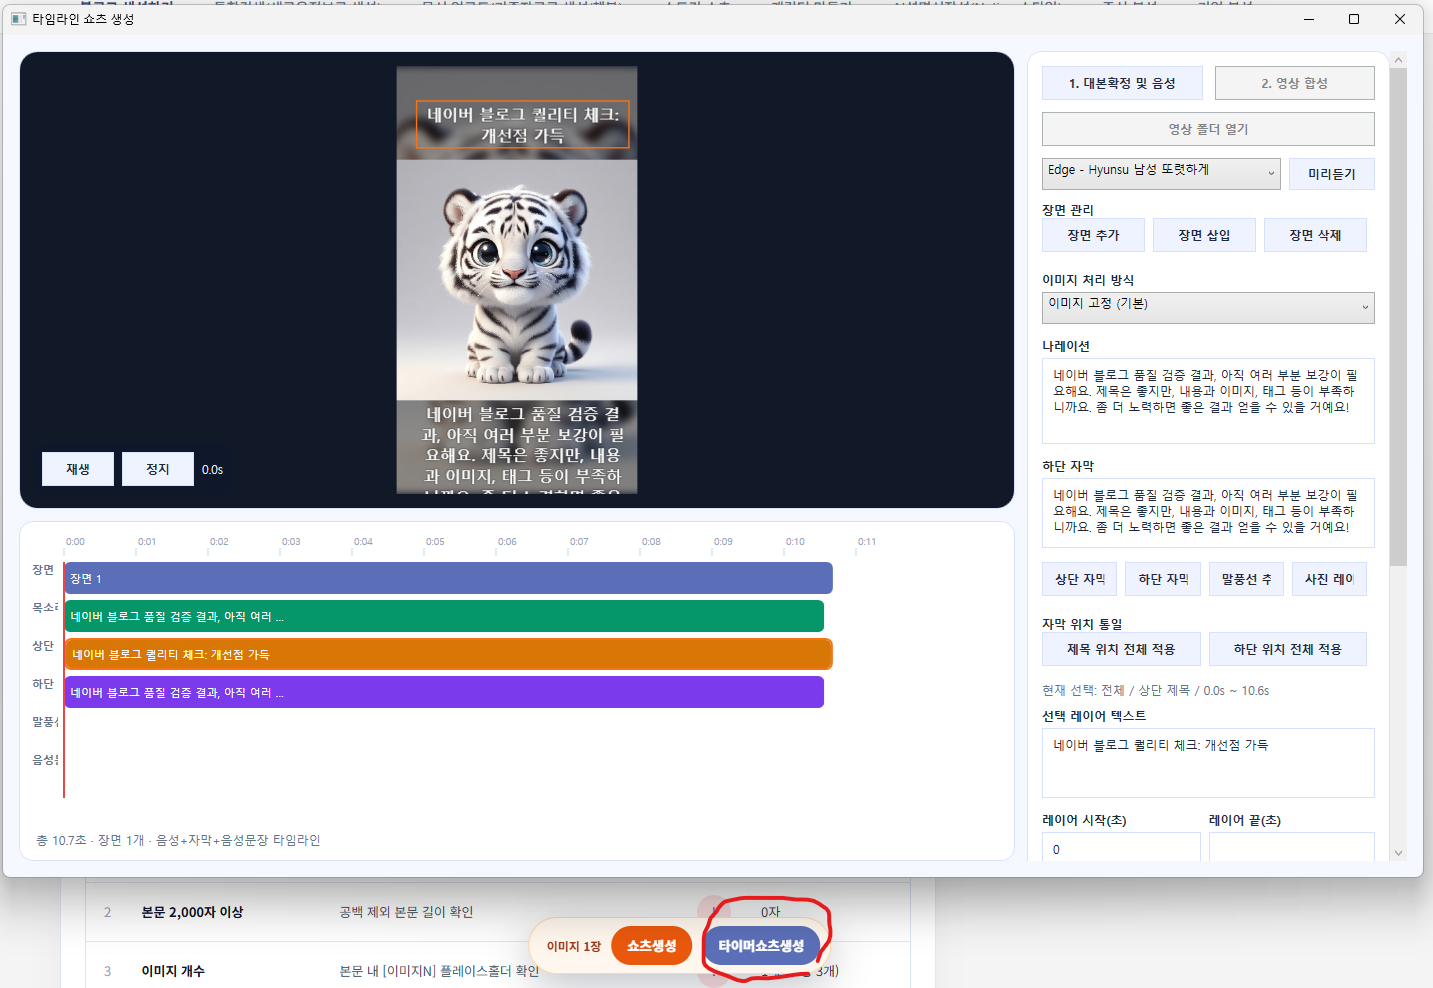Click the 0:10 mark on timeline ruler

tap(795, 542)
